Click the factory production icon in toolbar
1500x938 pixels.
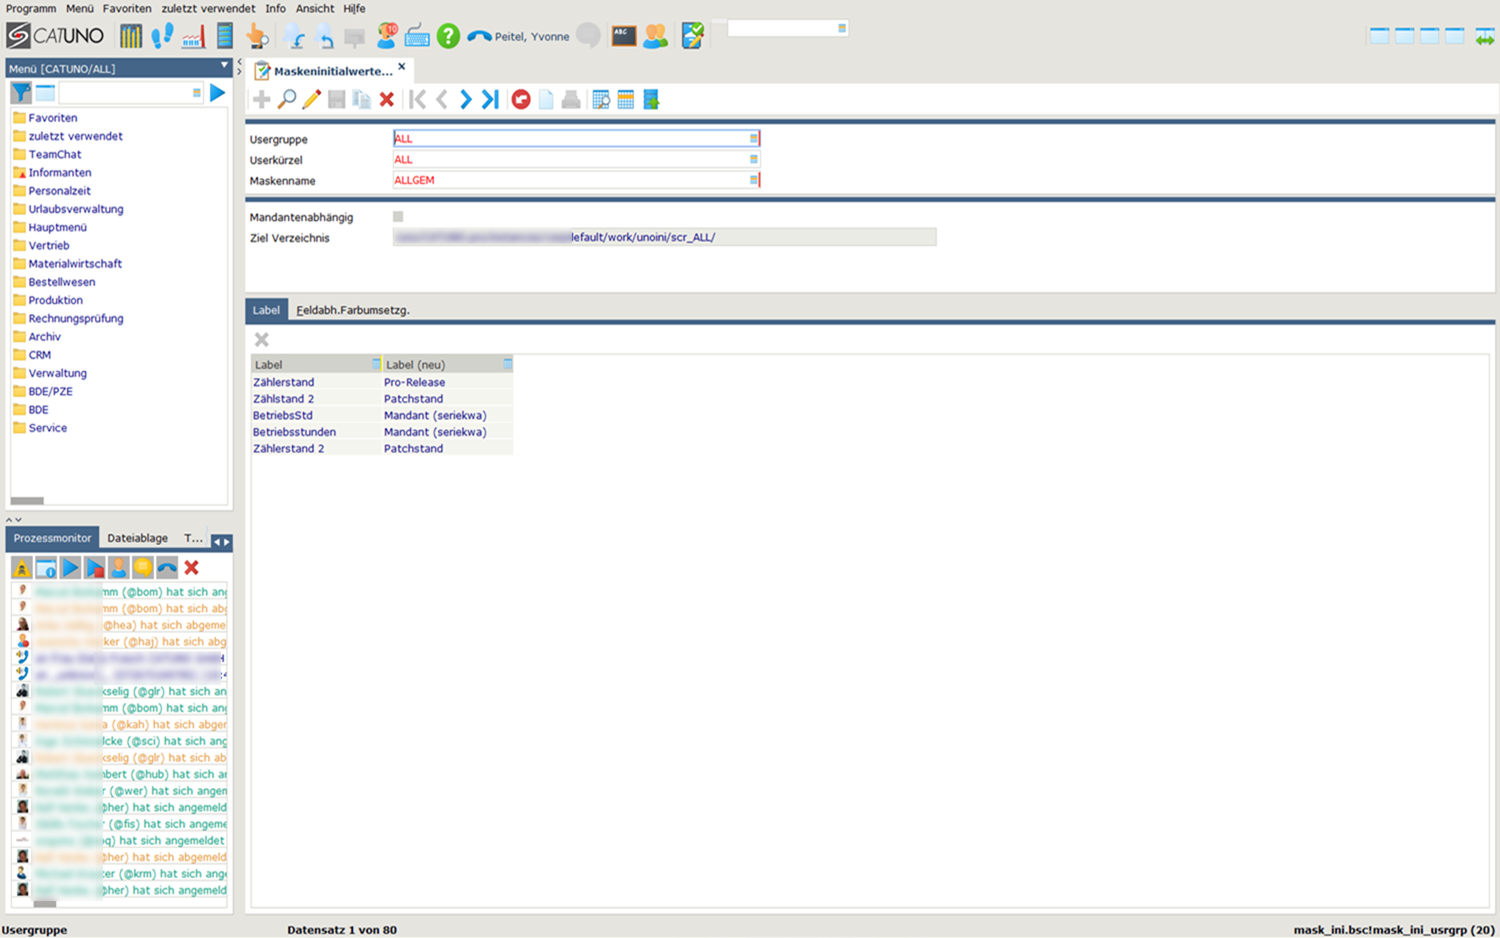pos(193,36)
